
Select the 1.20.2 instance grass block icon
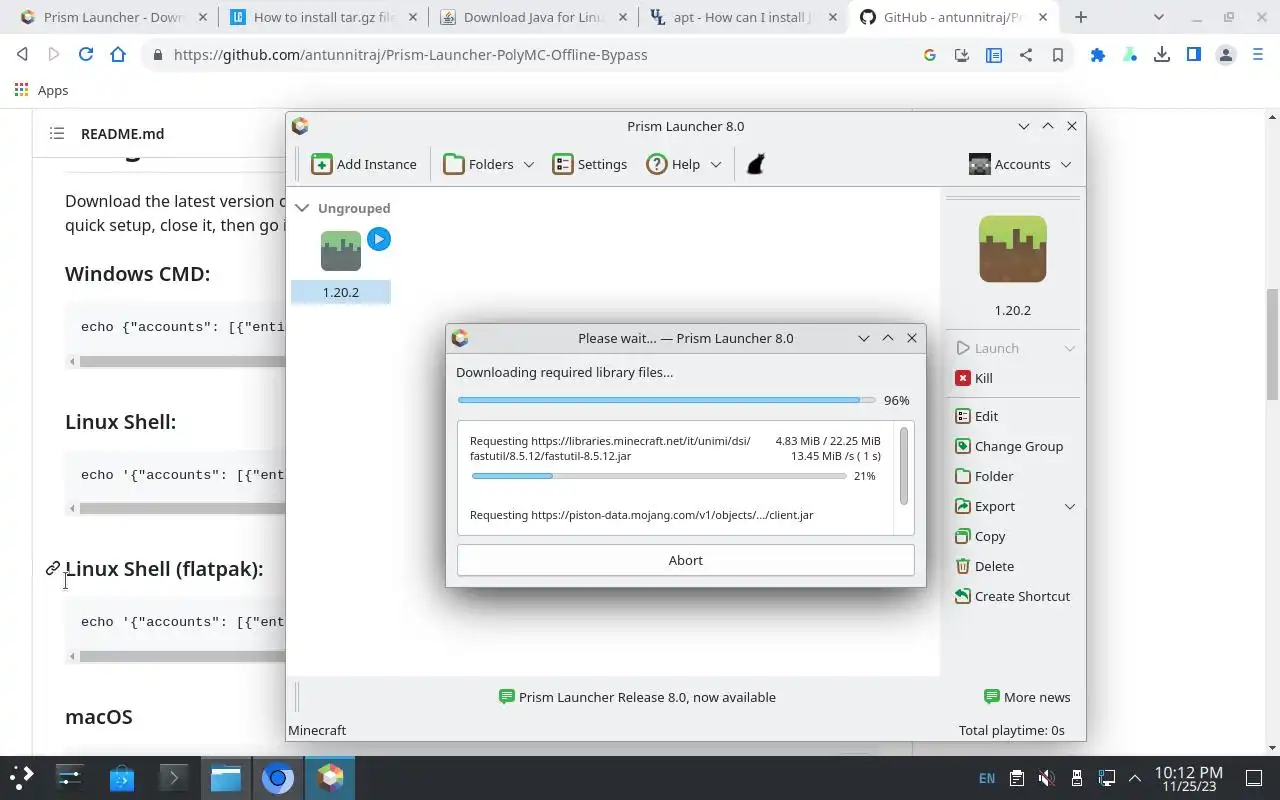coord(340,251)
